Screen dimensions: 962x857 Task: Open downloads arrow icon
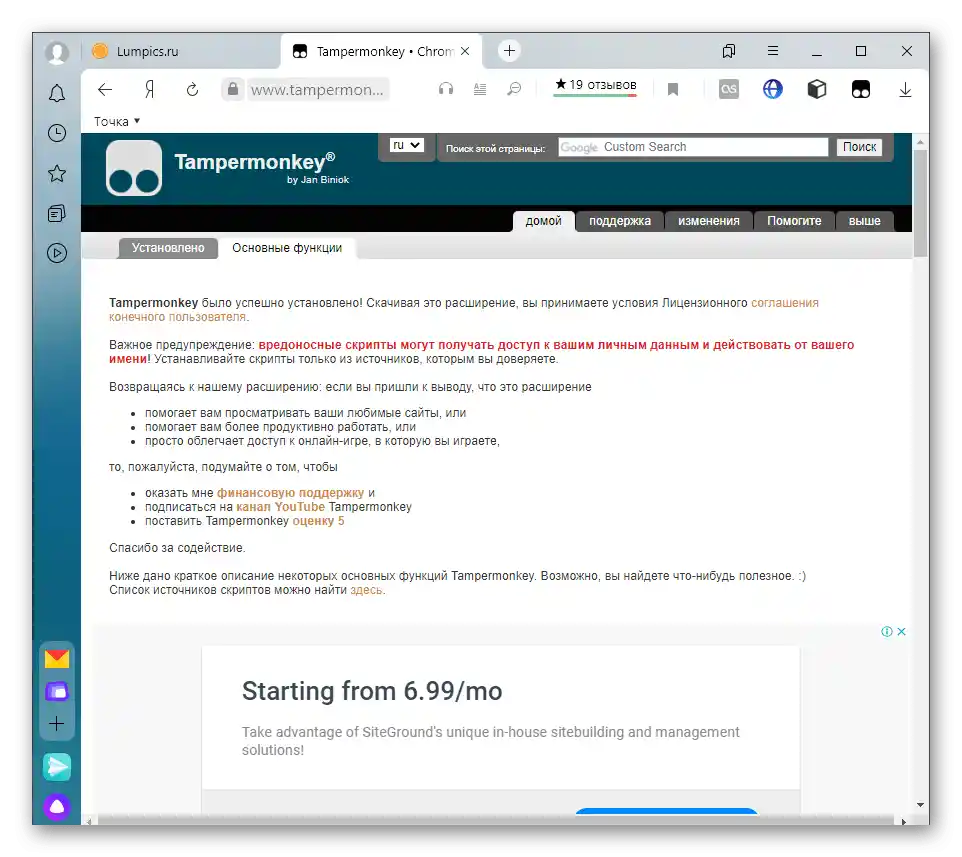click(x=905, y=90)
